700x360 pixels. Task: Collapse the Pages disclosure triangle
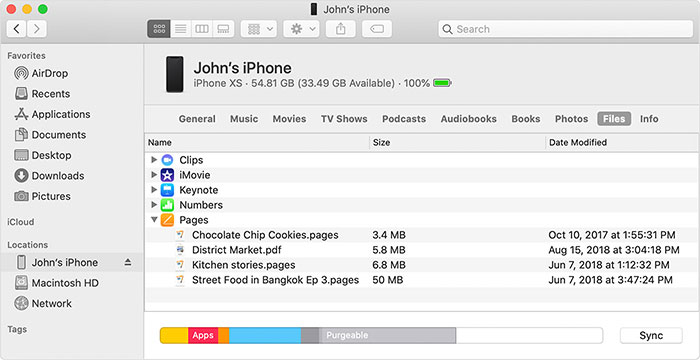pyautogui.click(x=154, y=220)
